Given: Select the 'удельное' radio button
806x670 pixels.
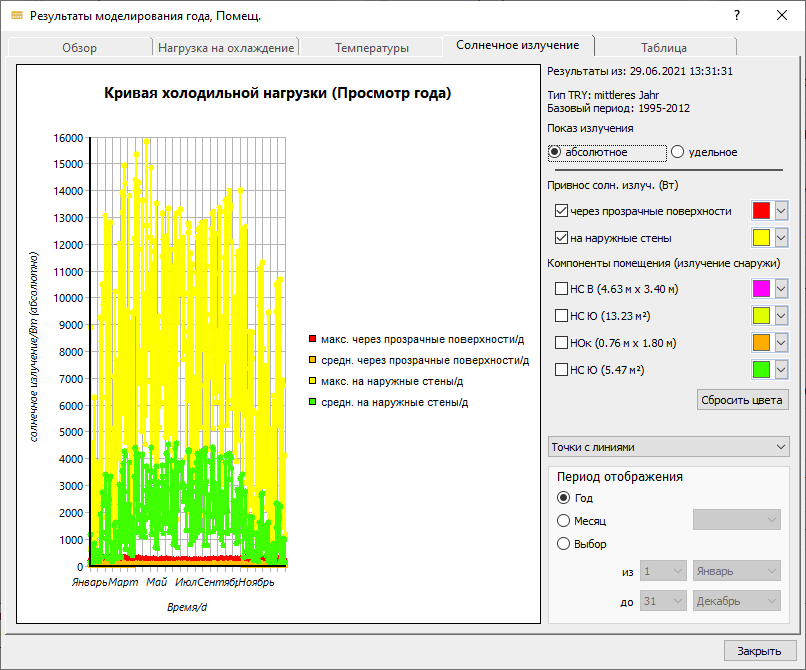Looking at the screenshot, I should (x=677, y=152).
